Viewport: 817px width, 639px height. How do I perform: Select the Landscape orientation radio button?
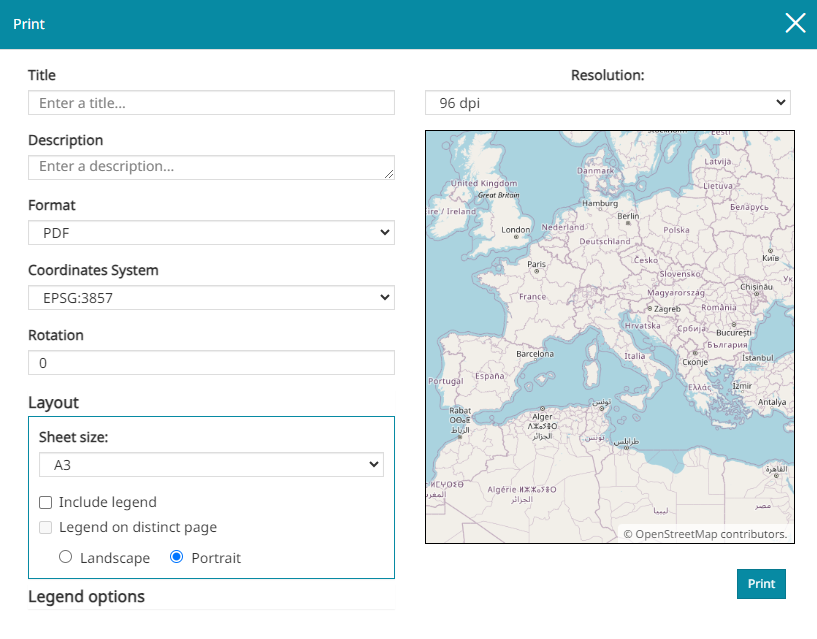66,557
